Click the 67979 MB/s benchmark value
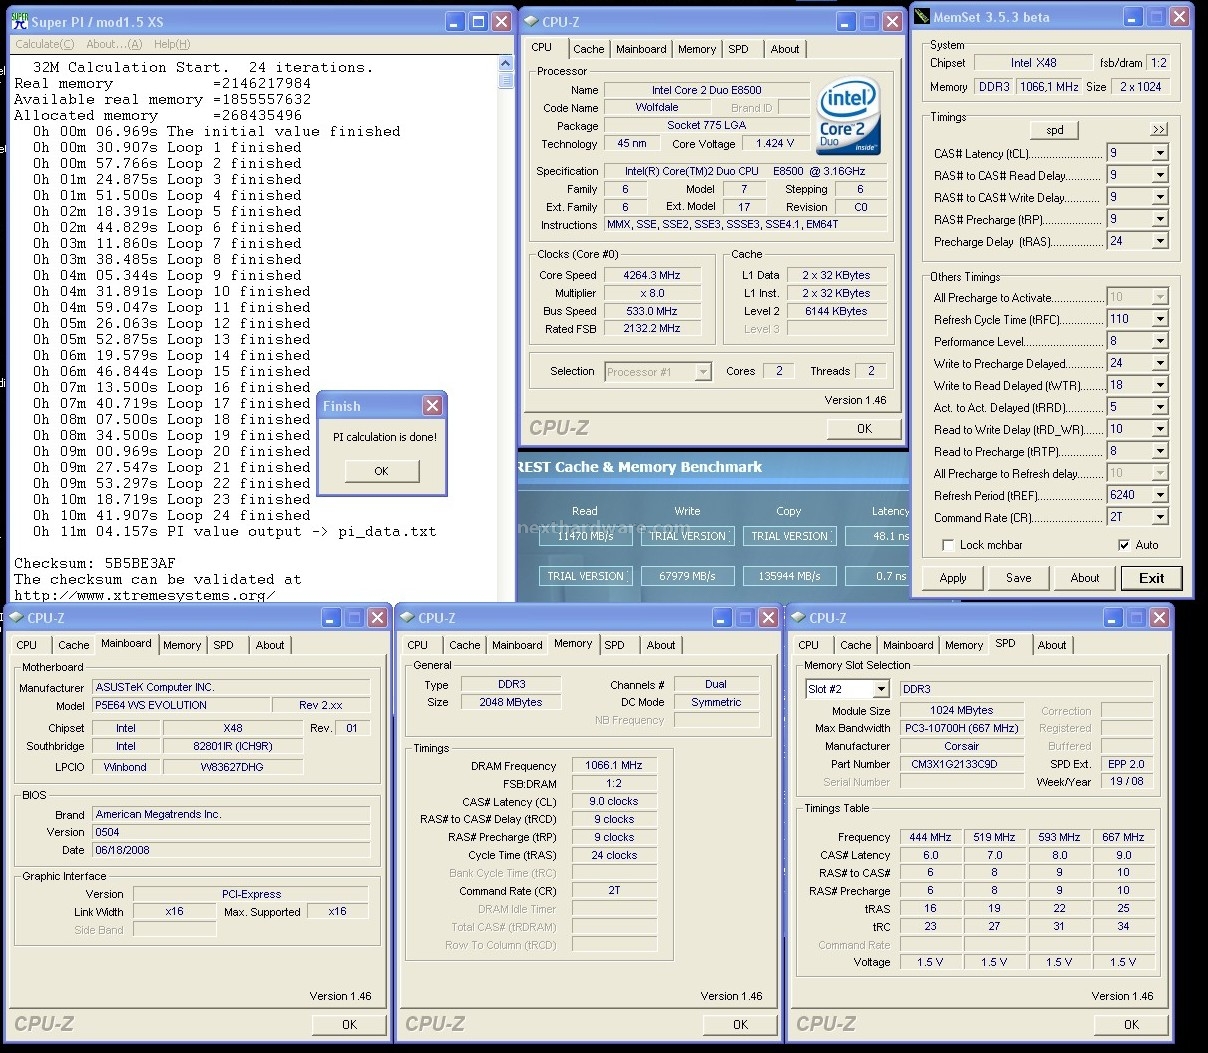Screen dimensions: 1208x1053 pyautogui.click(x=687, y=576)
